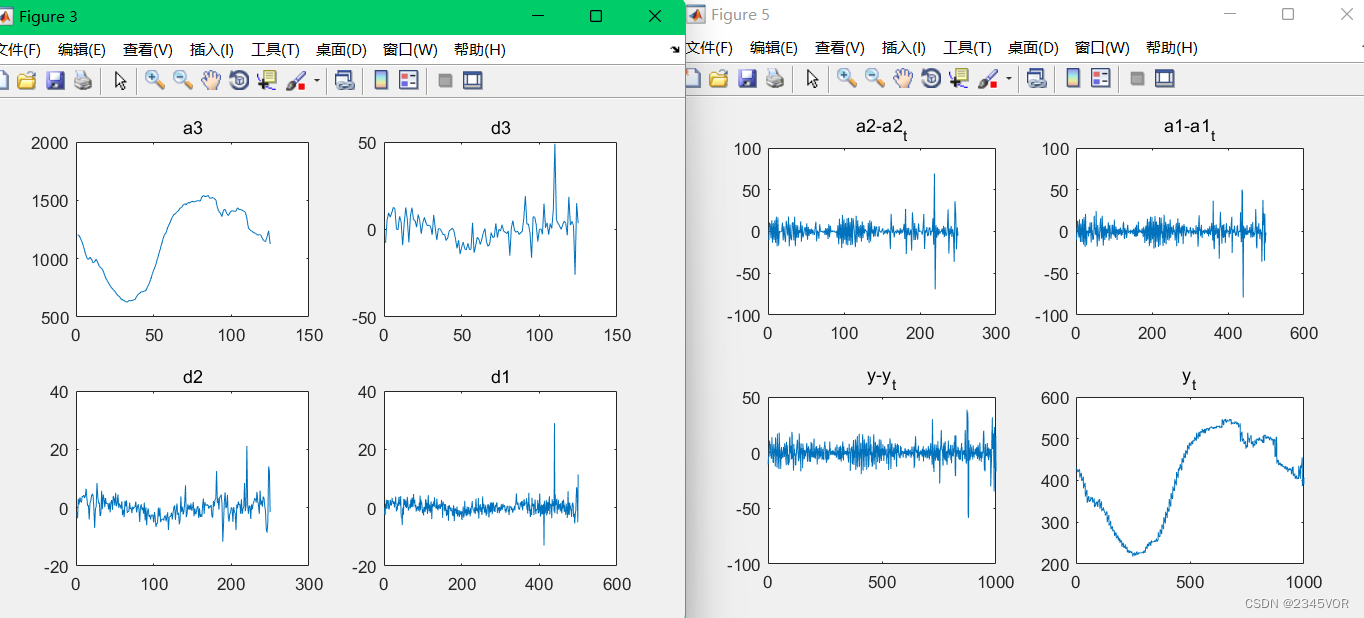Viewport: 1364px width, 618px height.
Task: Select Edit Plot arrow in Figure 3
Action: tap(120, 81)
